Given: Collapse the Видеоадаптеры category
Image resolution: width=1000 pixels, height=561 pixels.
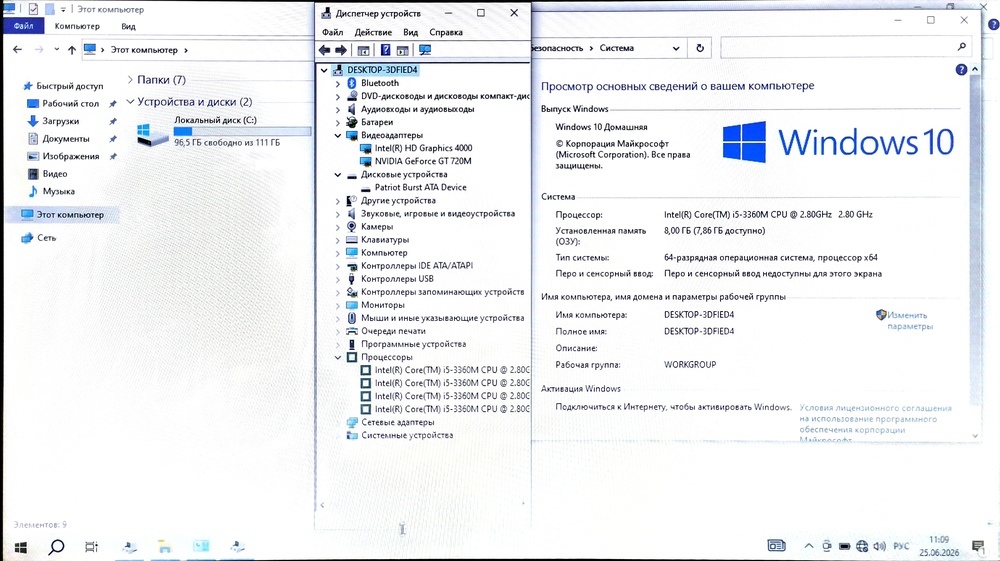Looking at the screenshot, I should coord(337,135).
